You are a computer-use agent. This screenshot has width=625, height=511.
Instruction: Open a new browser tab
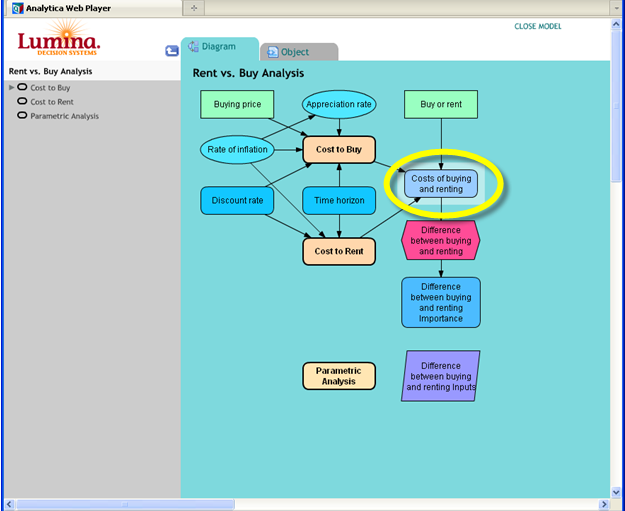pos(194,8)
